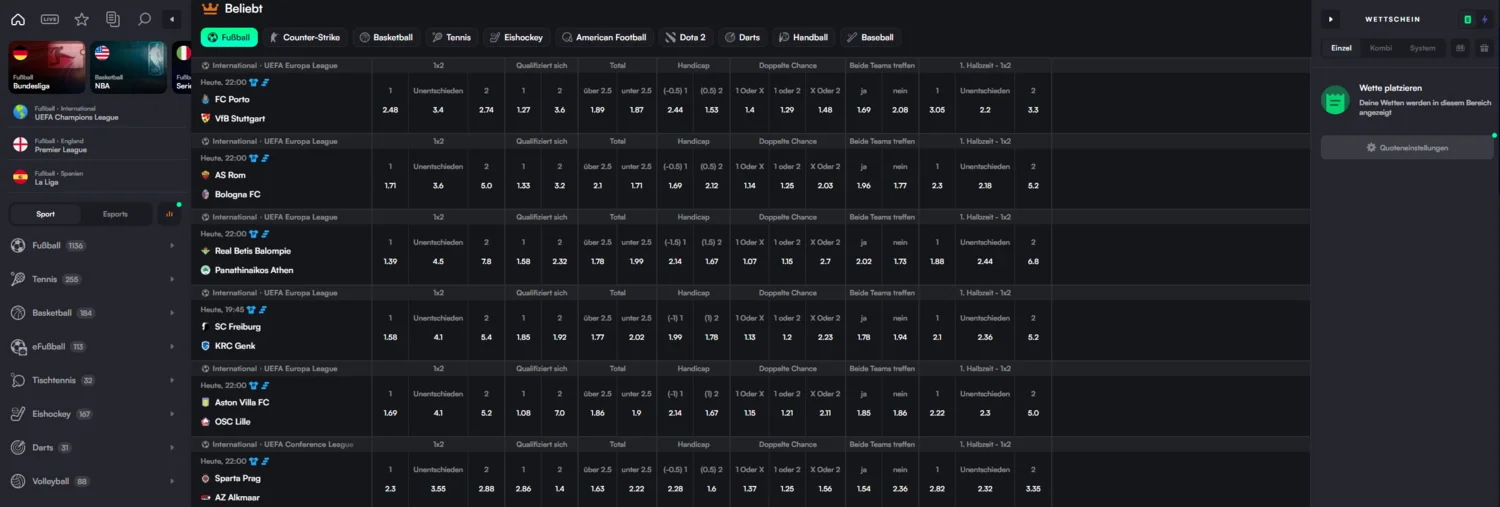
Task: Open the bet history documents icon
Action: [113, 19]
